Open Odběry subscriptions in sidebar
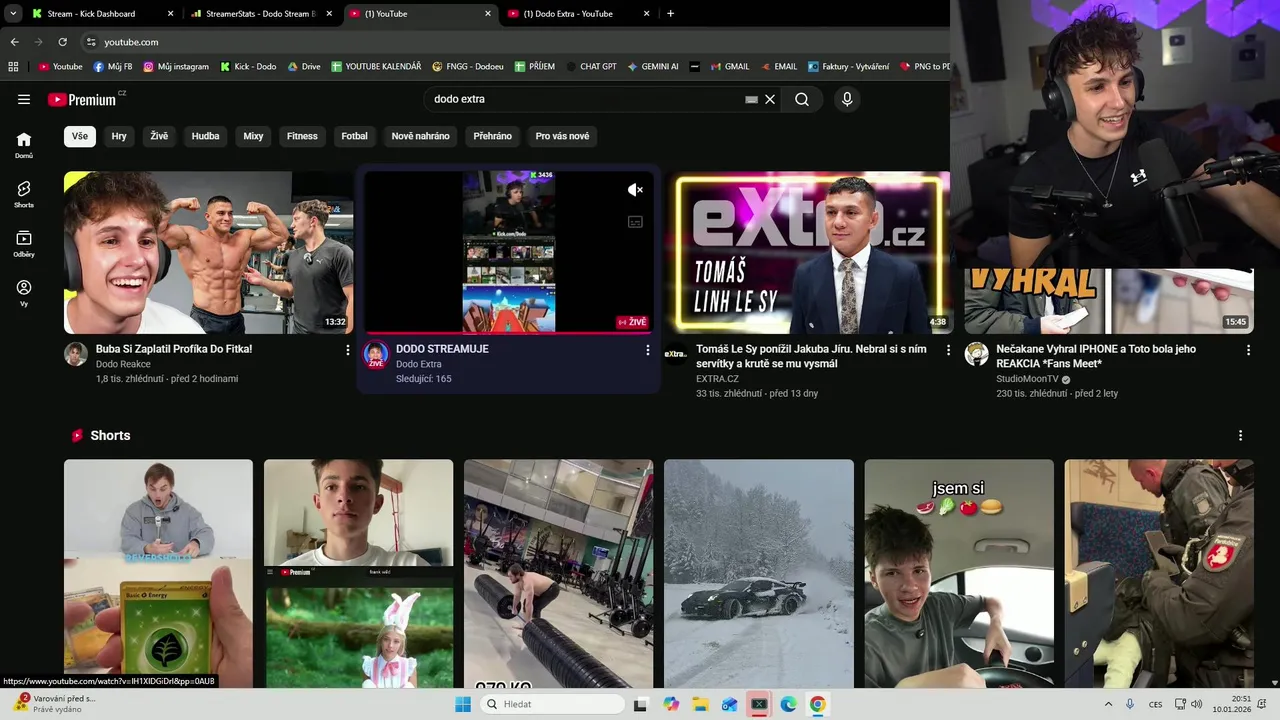The height and width of the screenshot is (720, 1280). coord(24,244)
